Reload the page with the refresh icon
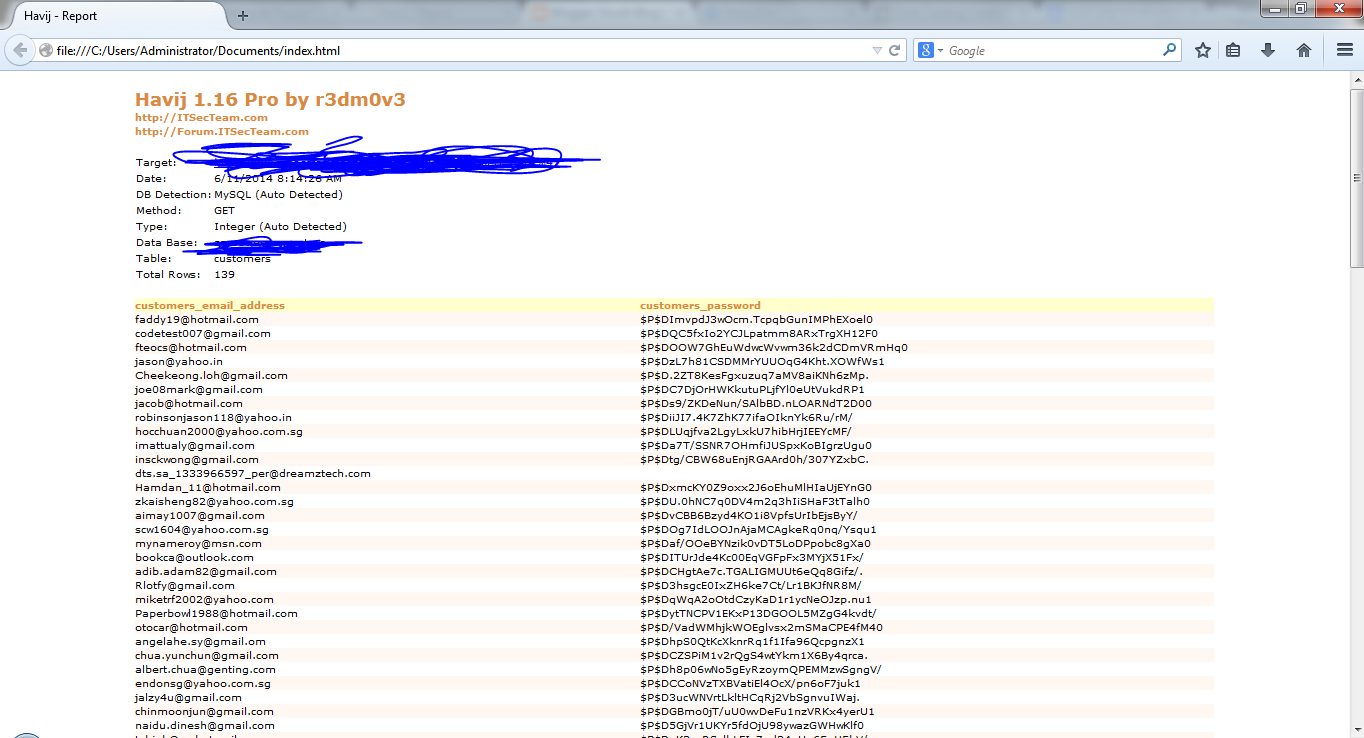 tap(895, 50)
